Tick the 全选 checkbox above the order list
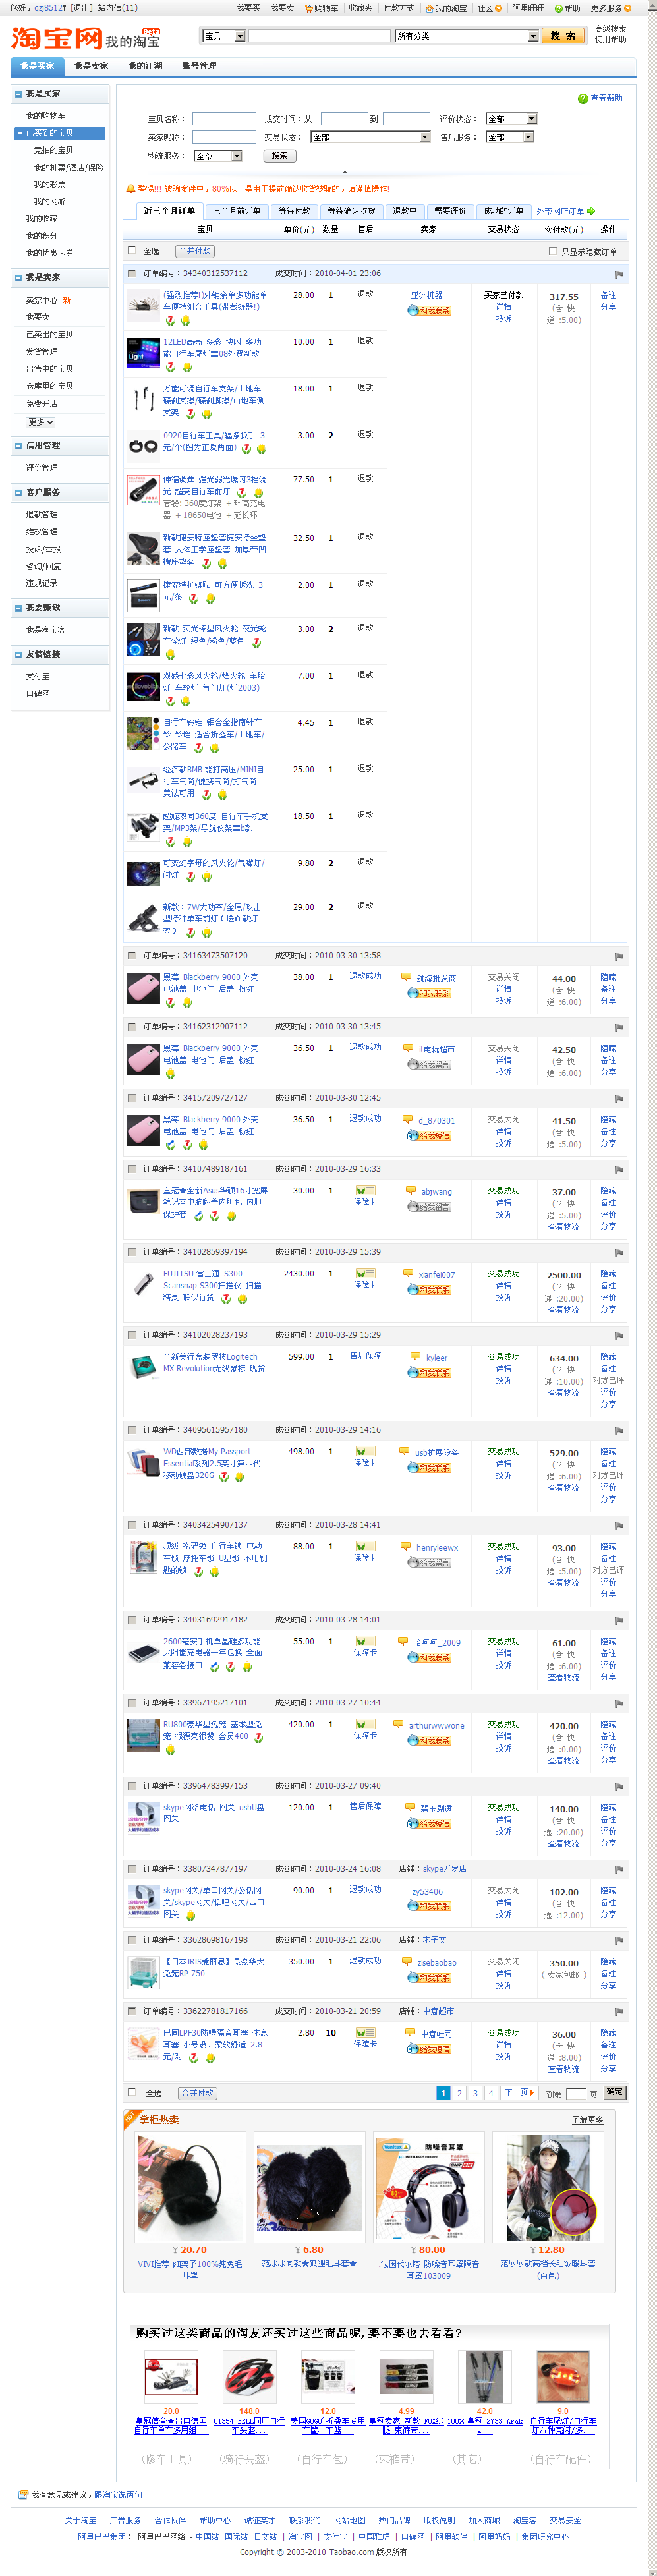This screenshot has width=657, height=2576. (131, 250)
